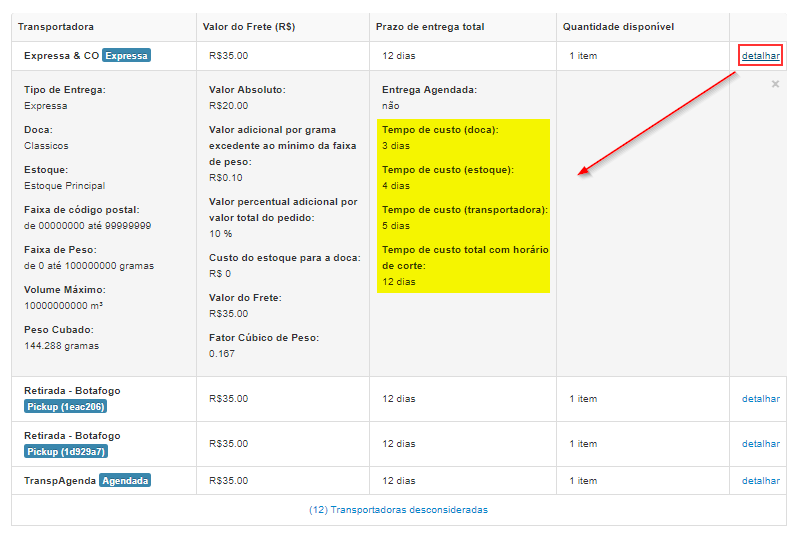Screen dimensions: 800x537
Task: Expand details for Pickup (1eac206) row
Action: 760,399
